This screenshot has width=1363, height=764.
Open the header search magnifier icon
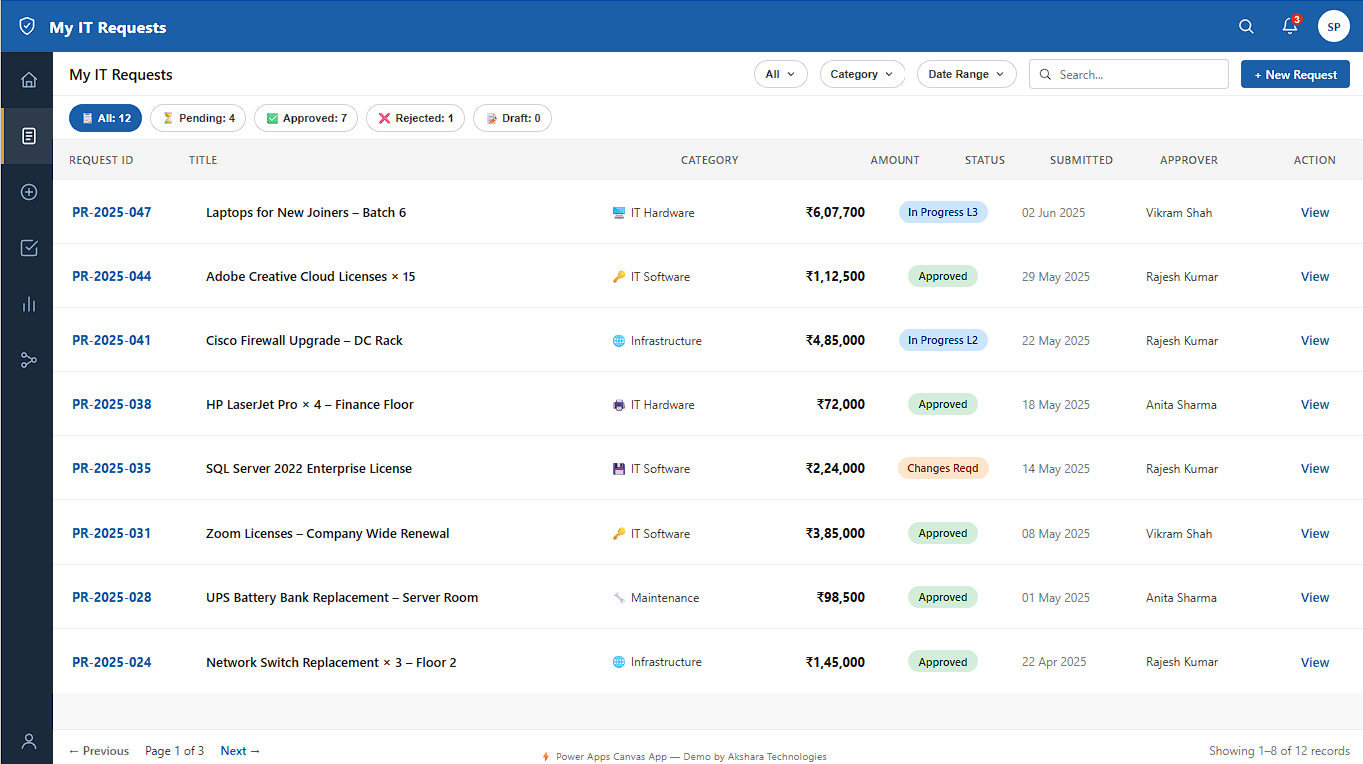pyautogui.click(x=1246, y=27)
